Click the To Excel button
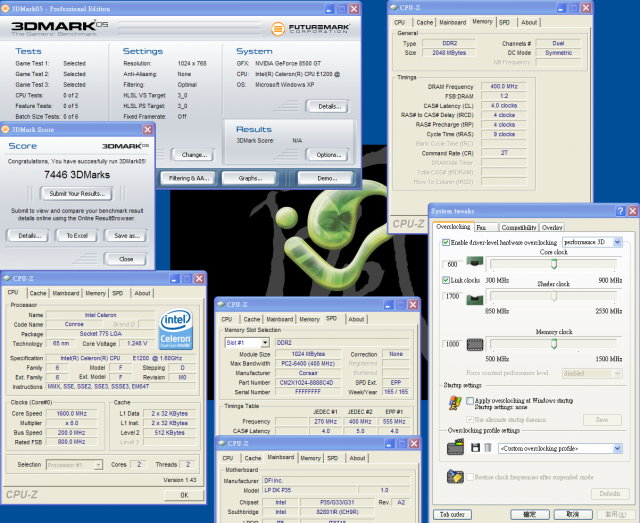 [77, 236]
